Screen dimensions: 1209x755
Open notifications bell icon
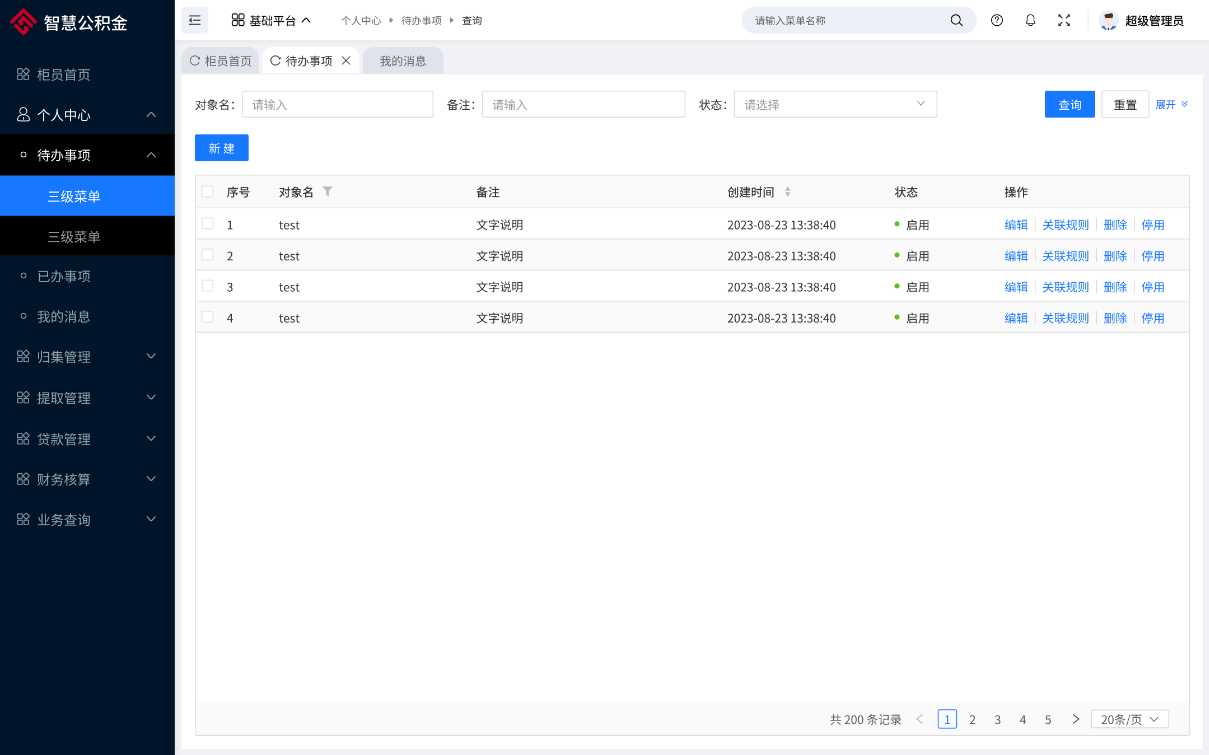1030,20
